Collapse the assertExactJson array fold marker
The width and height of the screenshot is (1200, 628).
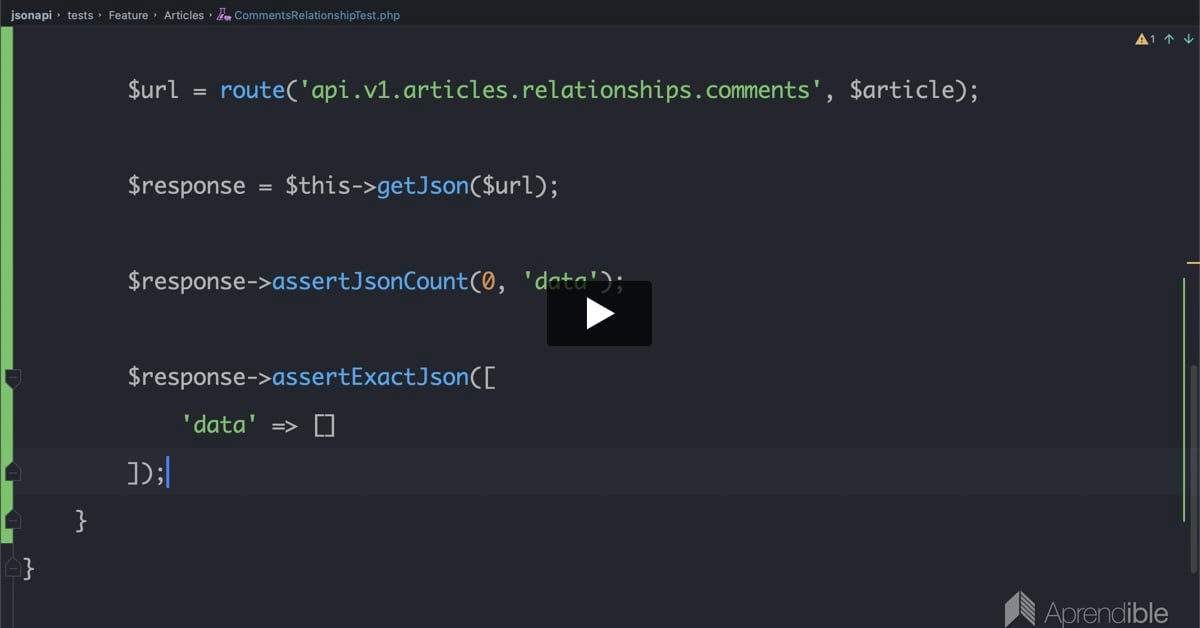pyautogui.click(x=13, y=378)
